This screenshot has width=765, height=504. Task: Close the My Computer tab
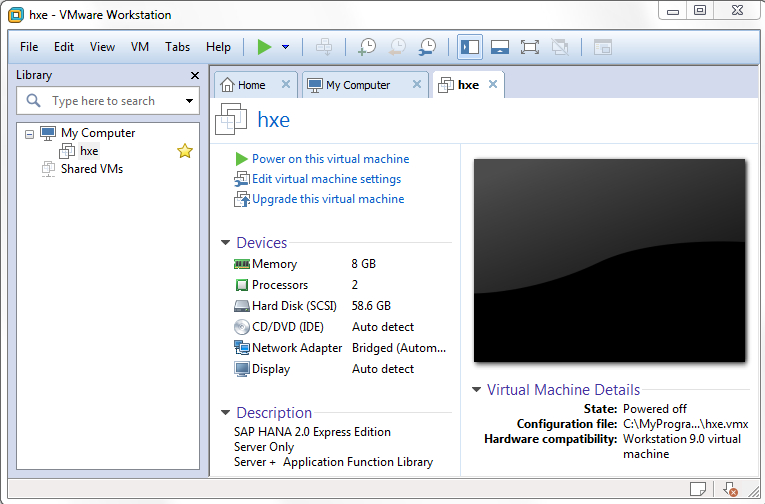(417, 84)
